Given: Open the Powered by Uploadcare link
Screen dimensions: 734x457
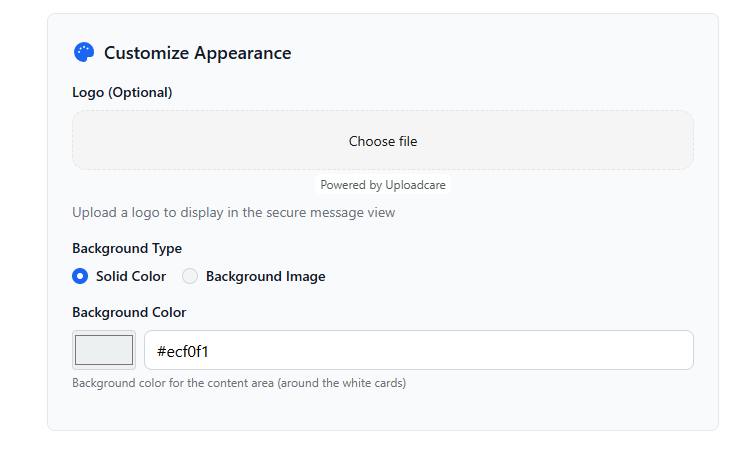Looking at the screenshot, I should [x=383, y=185].
